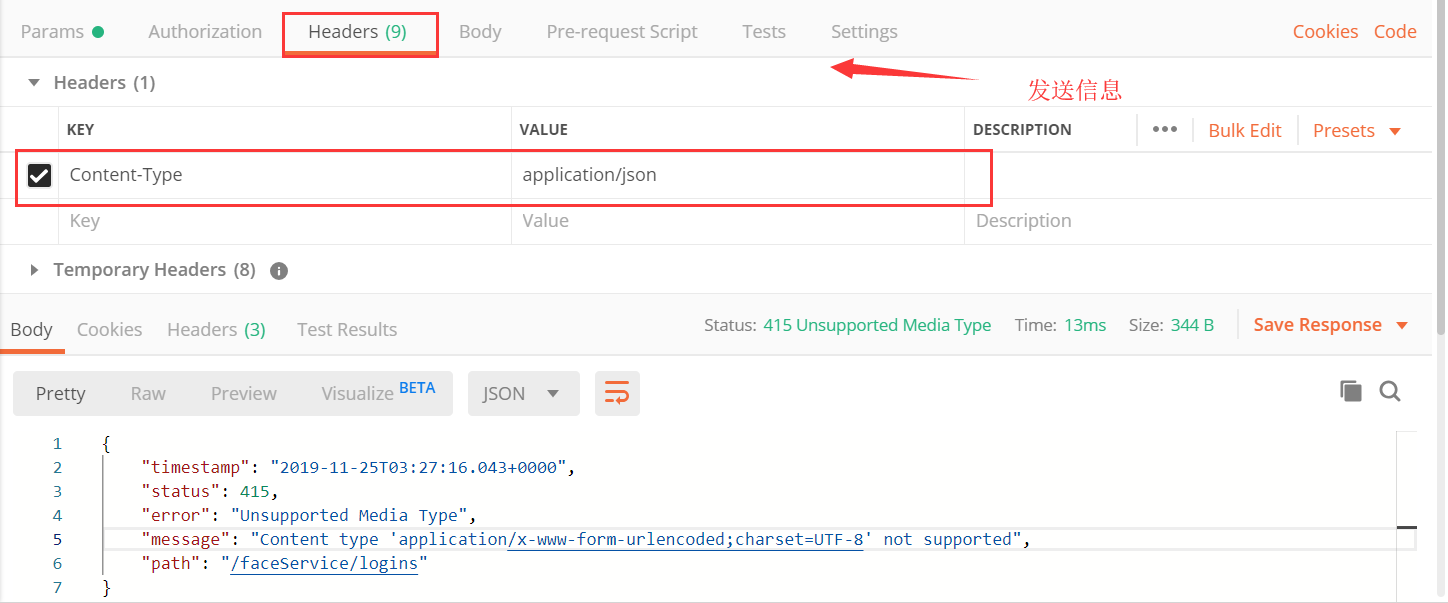Open the Pre-request Script tab
The height and width of the screenshot is (603, 1448).
pos(621,31)
